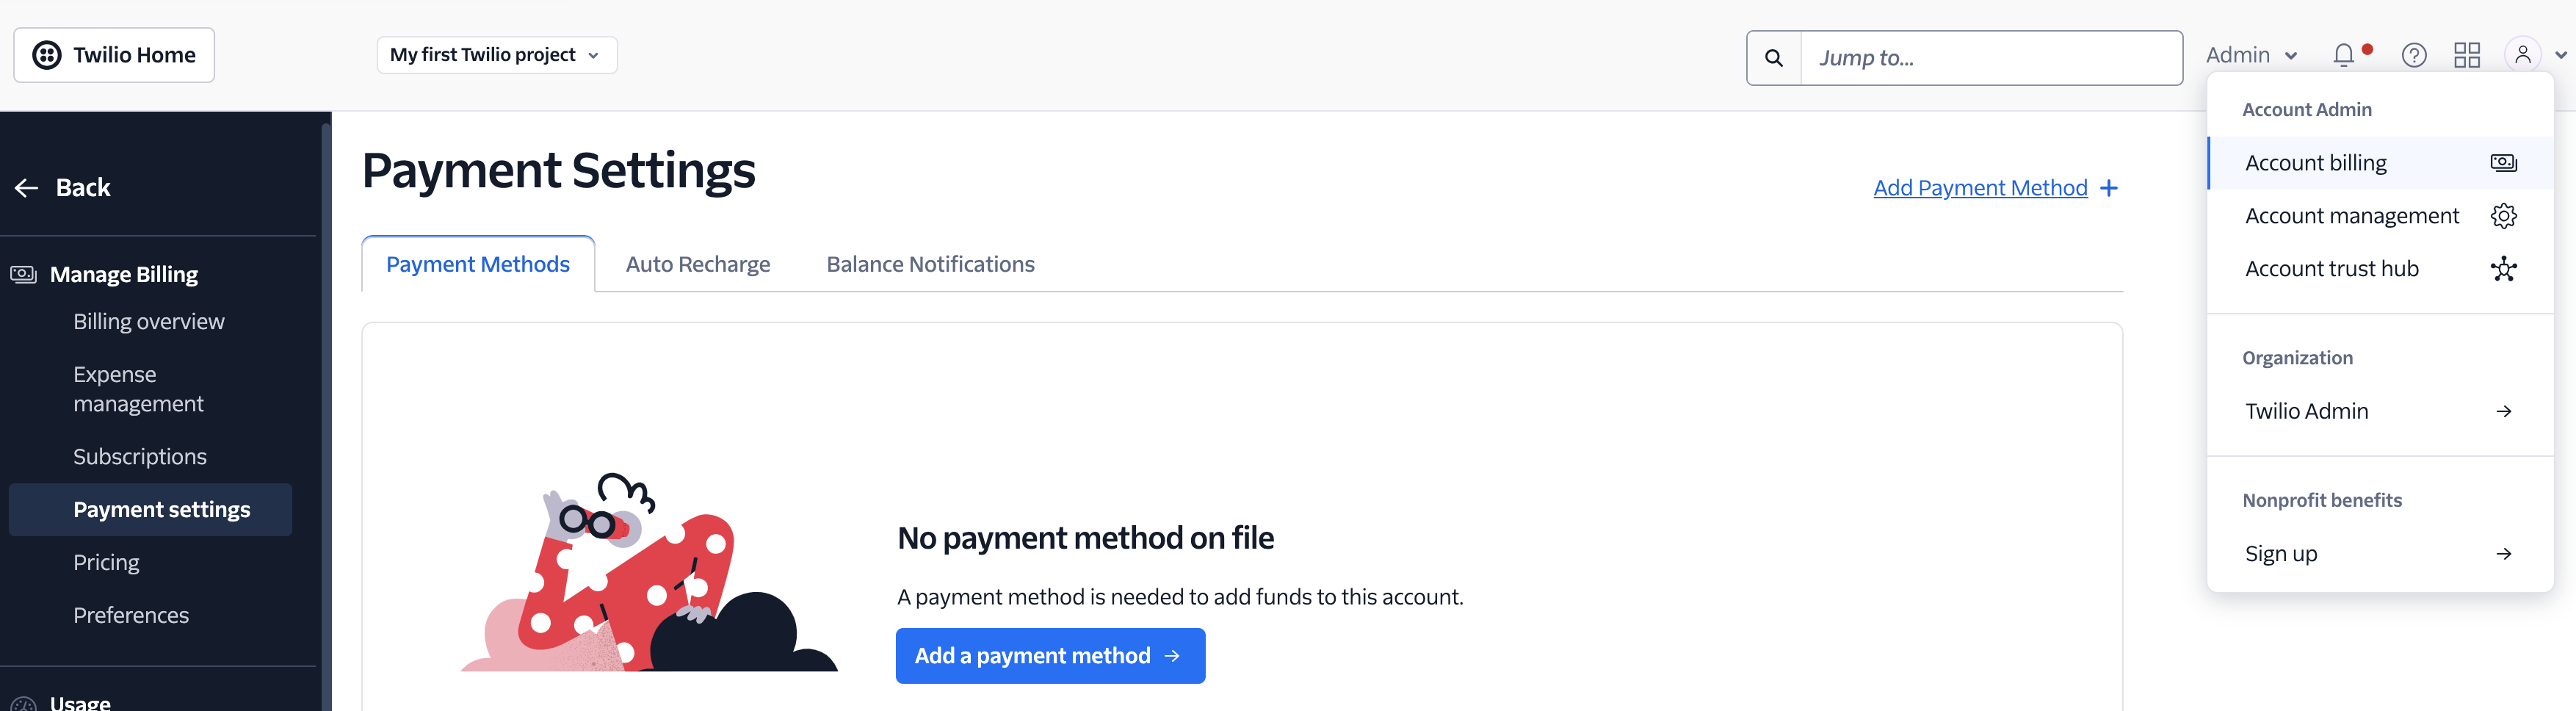
Task: Collapse the Admin dropdown menu
Action: pyautogui.click(x=2251, y=55)
